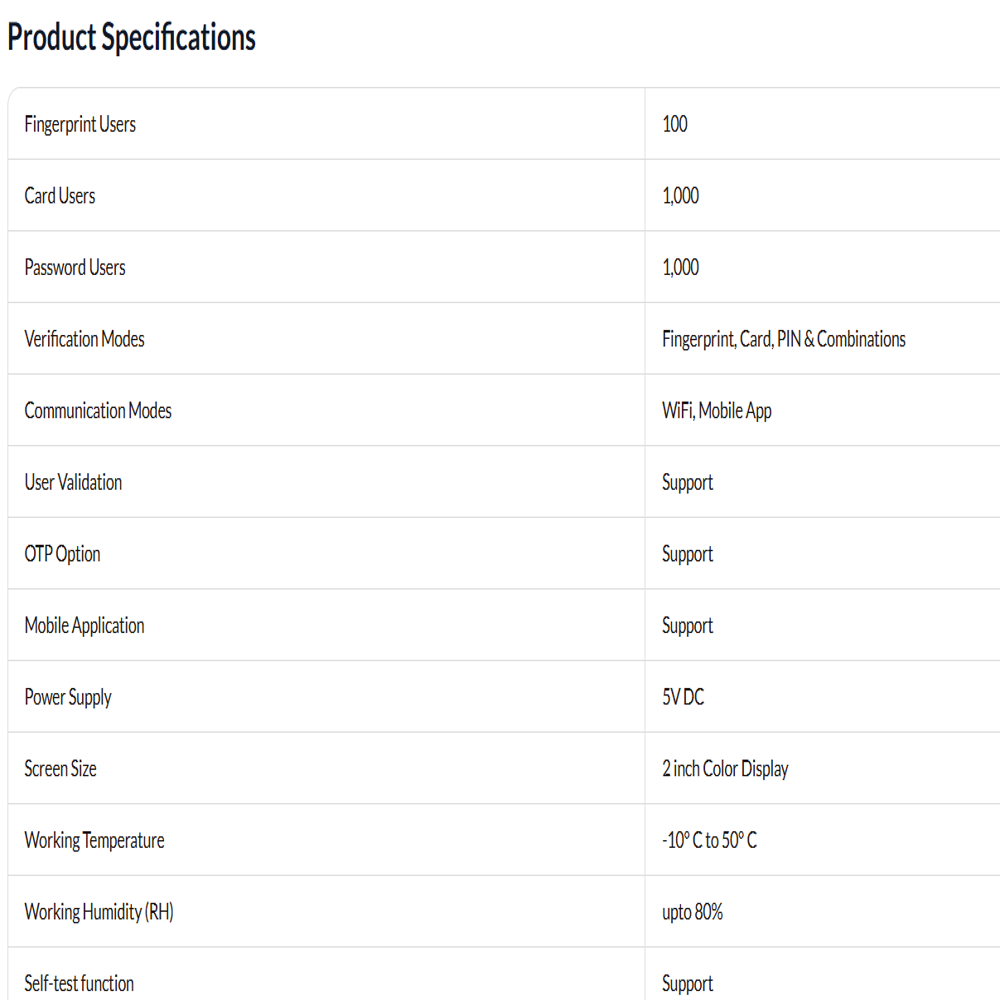Click the Password Users row label
The image size is (1000, 1000).
[75, 267]
